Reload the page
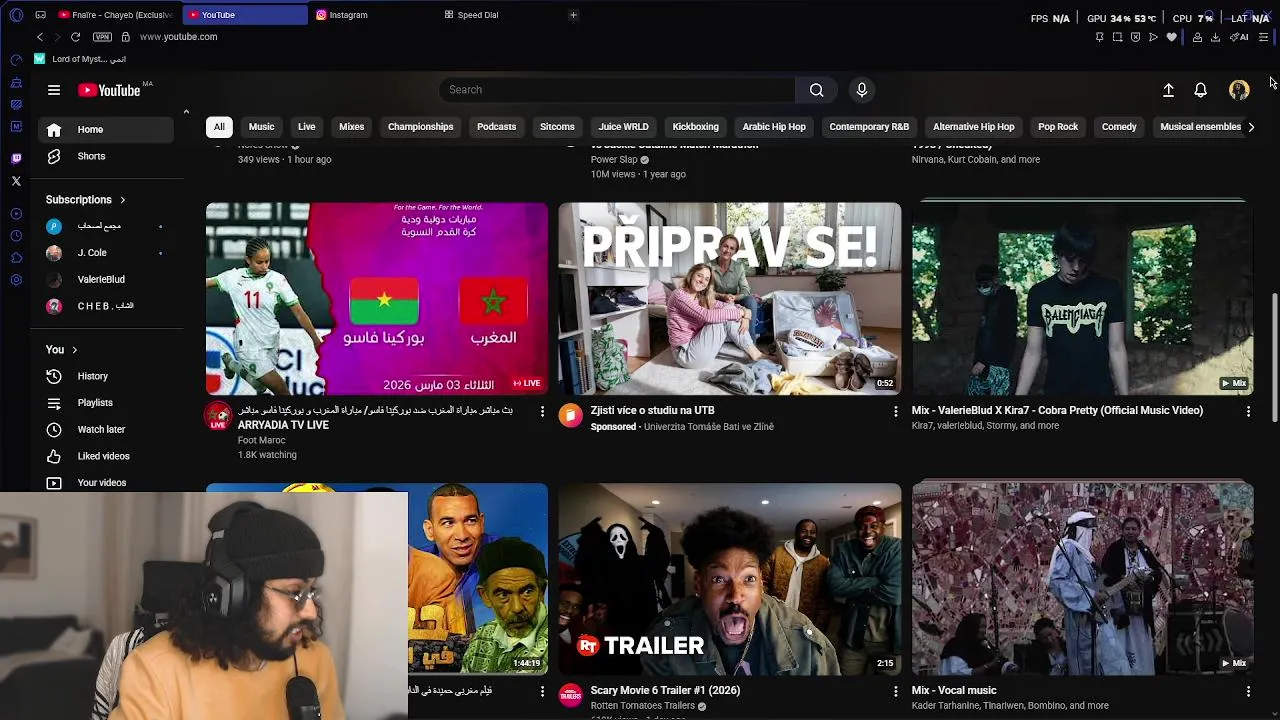Screen dimensions: 1280x720 coord(75,37)
